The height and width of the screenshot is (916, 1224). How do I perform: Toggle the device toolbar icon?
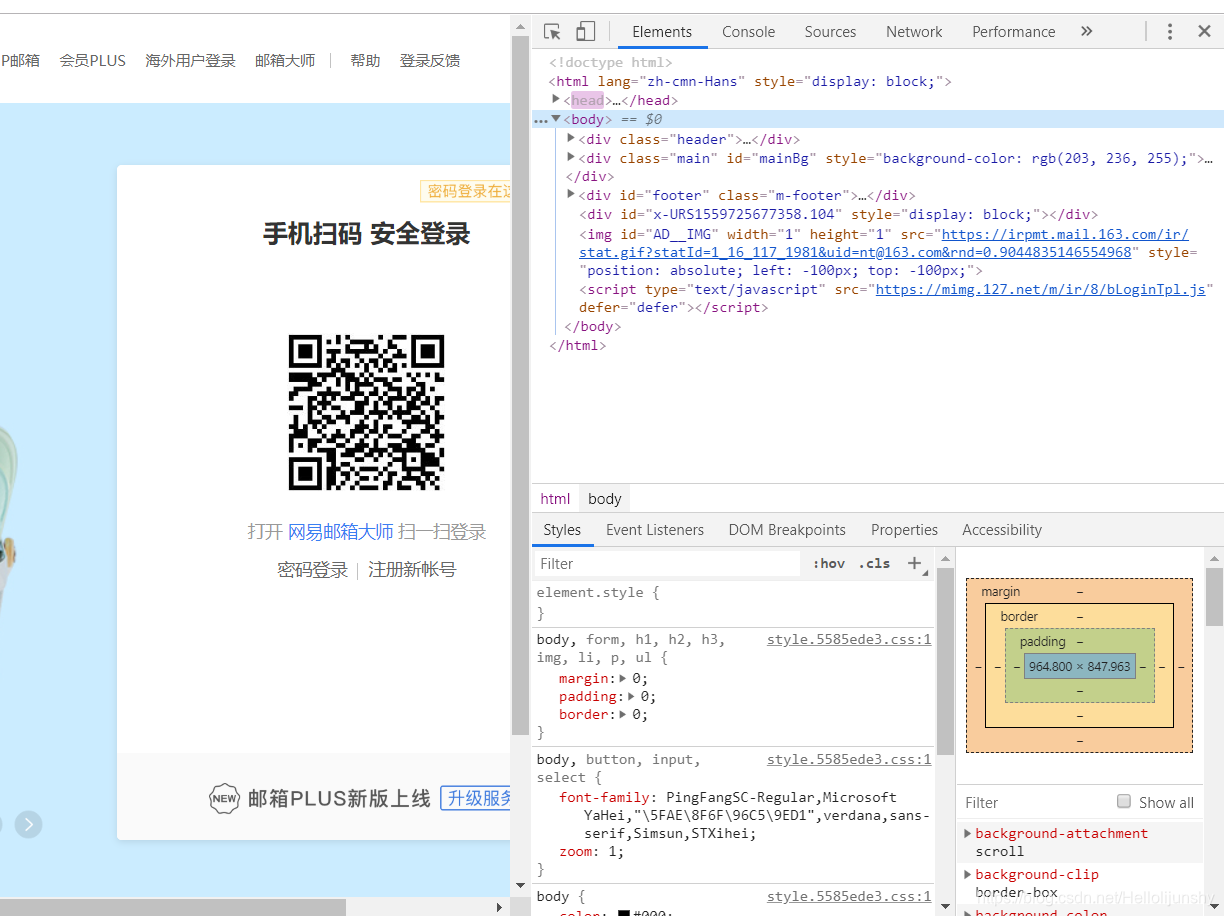point(585,31)
